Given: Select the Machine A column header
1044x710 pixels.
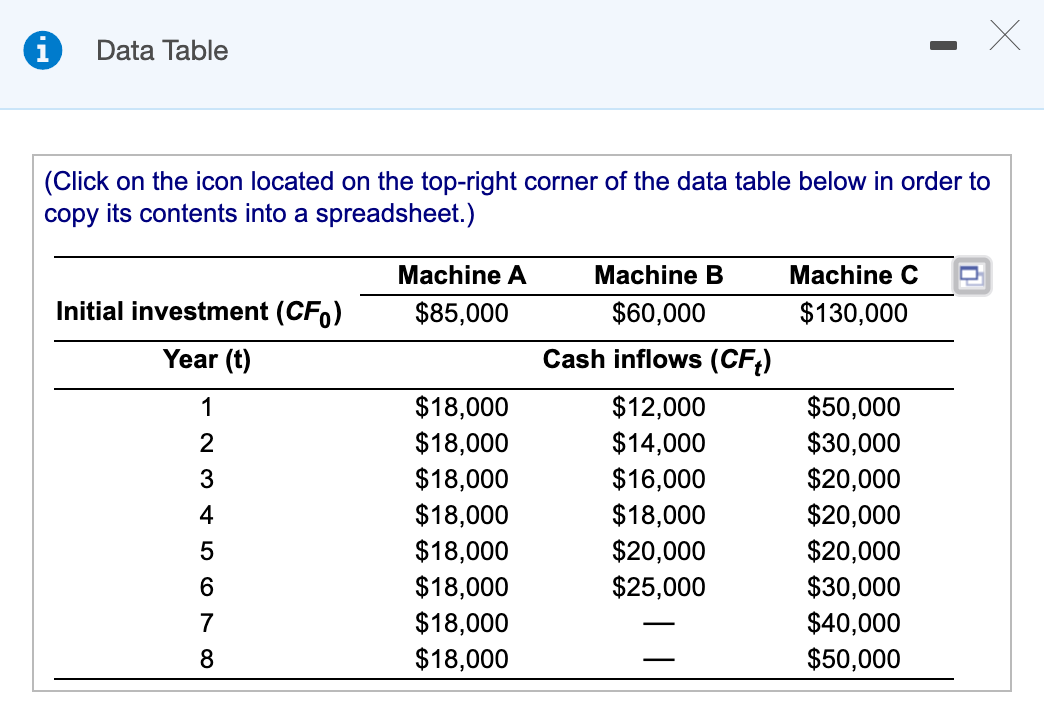Looking at the screenshot, I should (461, 276).
